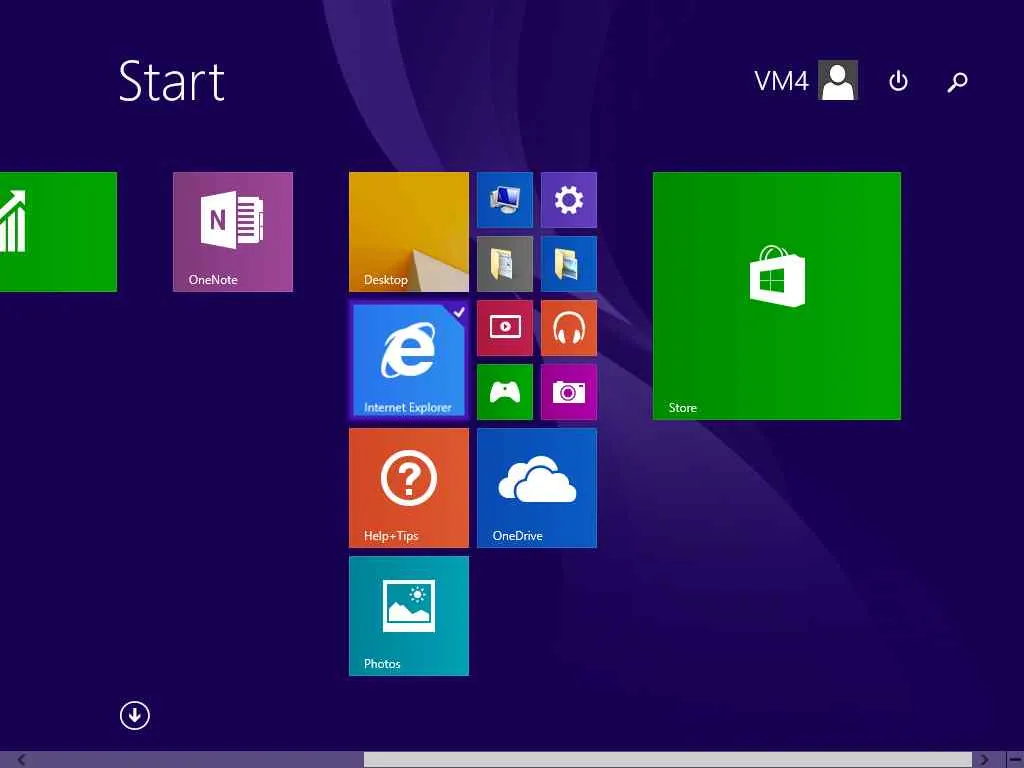The height and width of the screenshot is (768, 1024).
Task: Open the Store tile
Action: 776,296
